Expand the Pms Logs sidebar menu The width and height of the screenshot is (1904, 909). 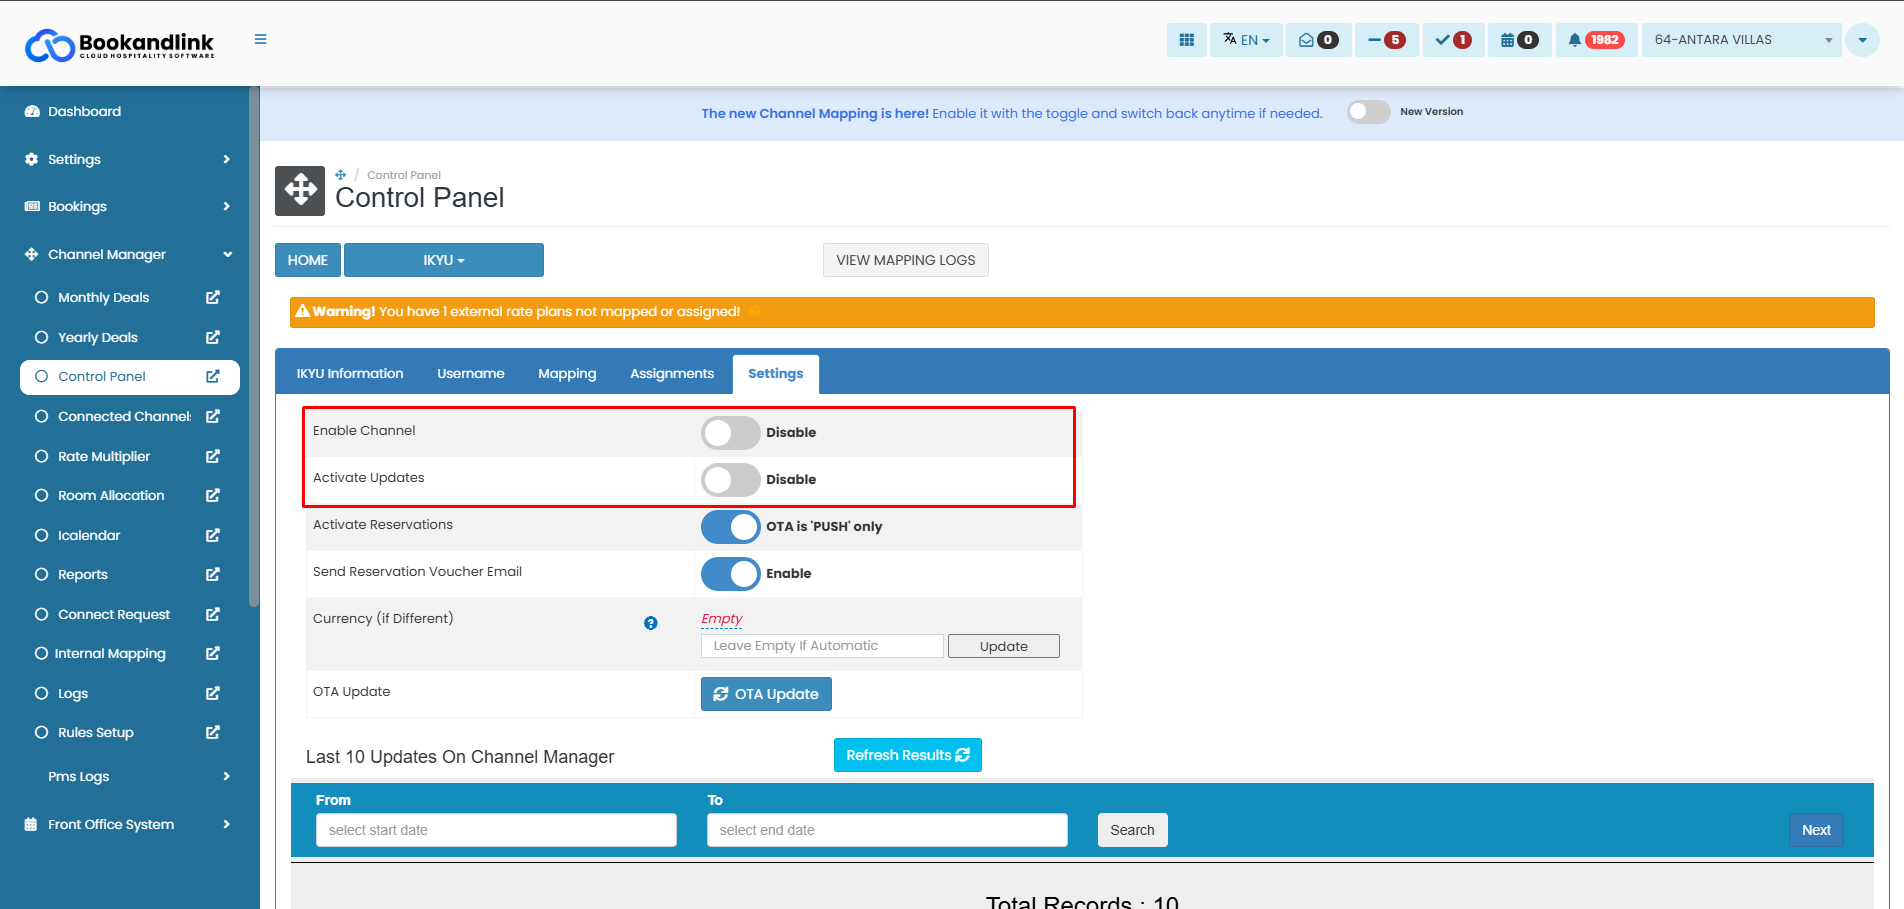pyautogui.click(x=128, y=776)
